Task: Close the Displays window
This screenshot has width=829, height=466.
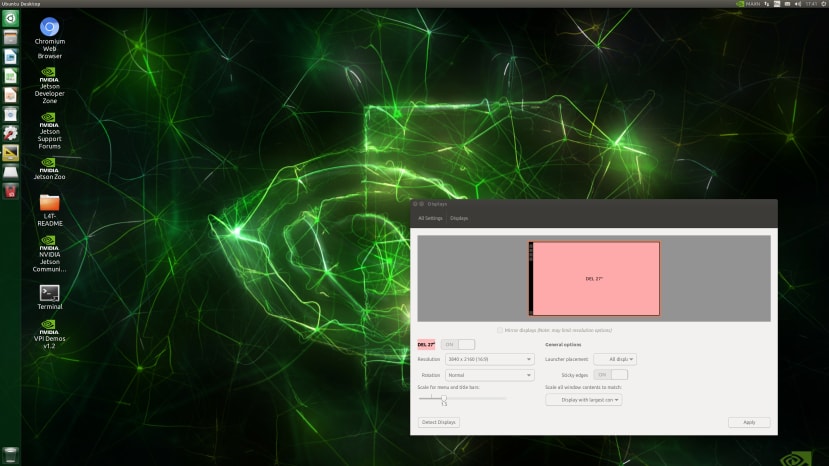Action: tap(415, 204)
